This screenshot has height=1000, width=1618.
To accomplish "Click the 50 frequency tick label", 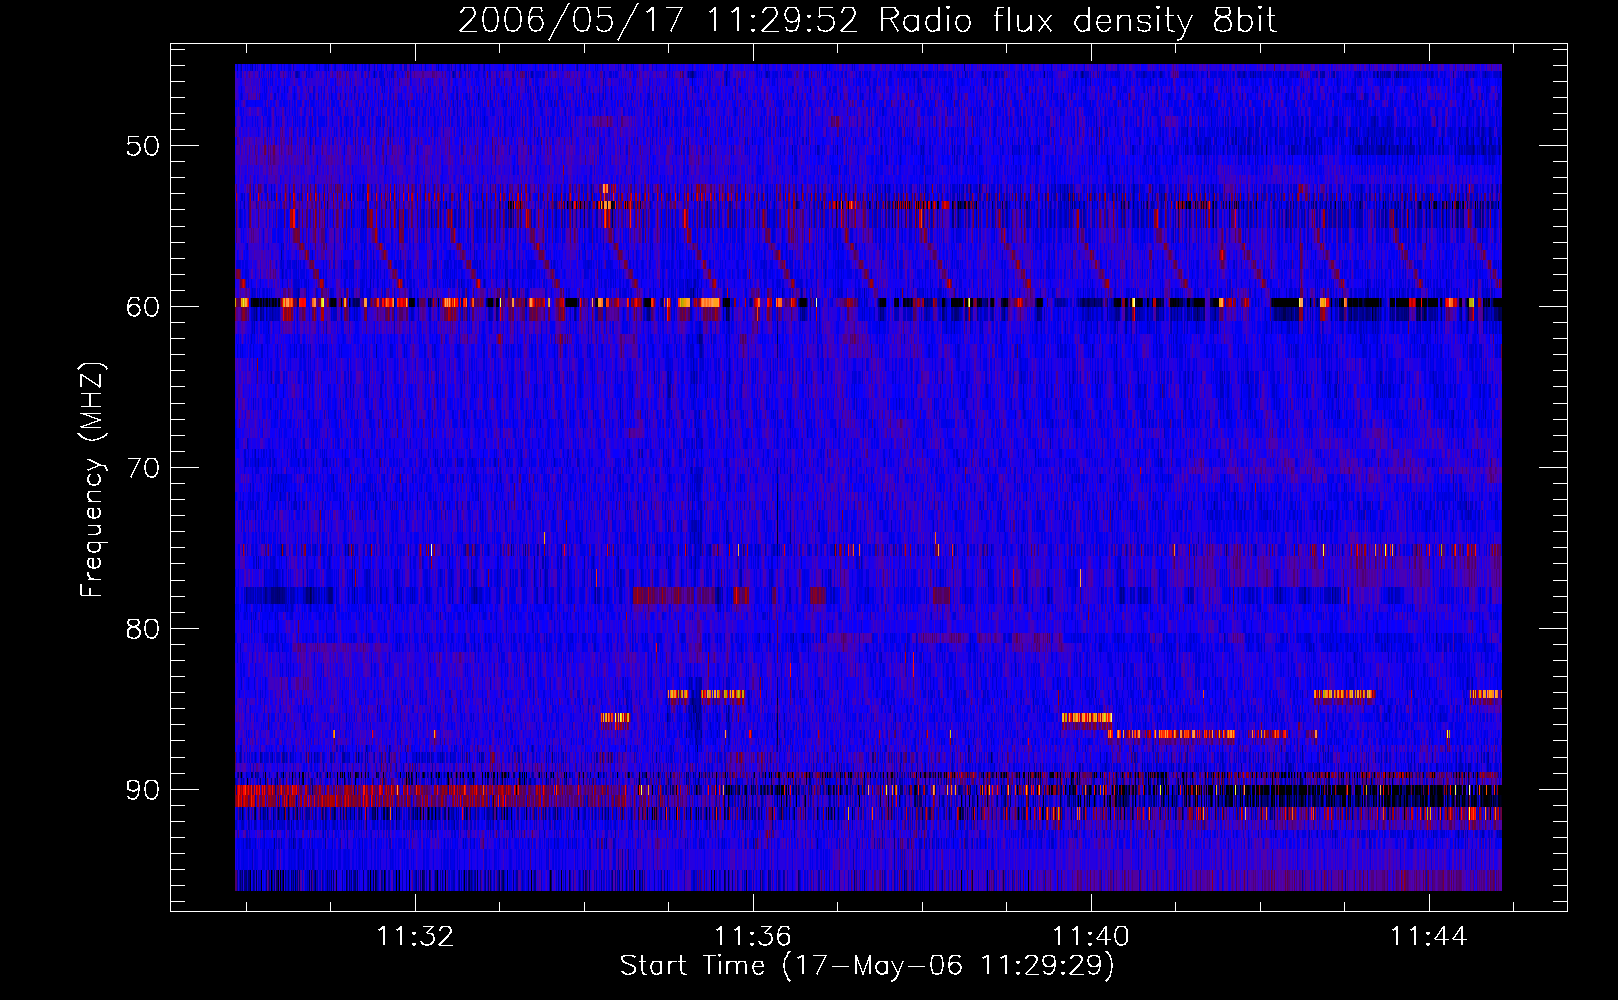I will tap(143, 146).
